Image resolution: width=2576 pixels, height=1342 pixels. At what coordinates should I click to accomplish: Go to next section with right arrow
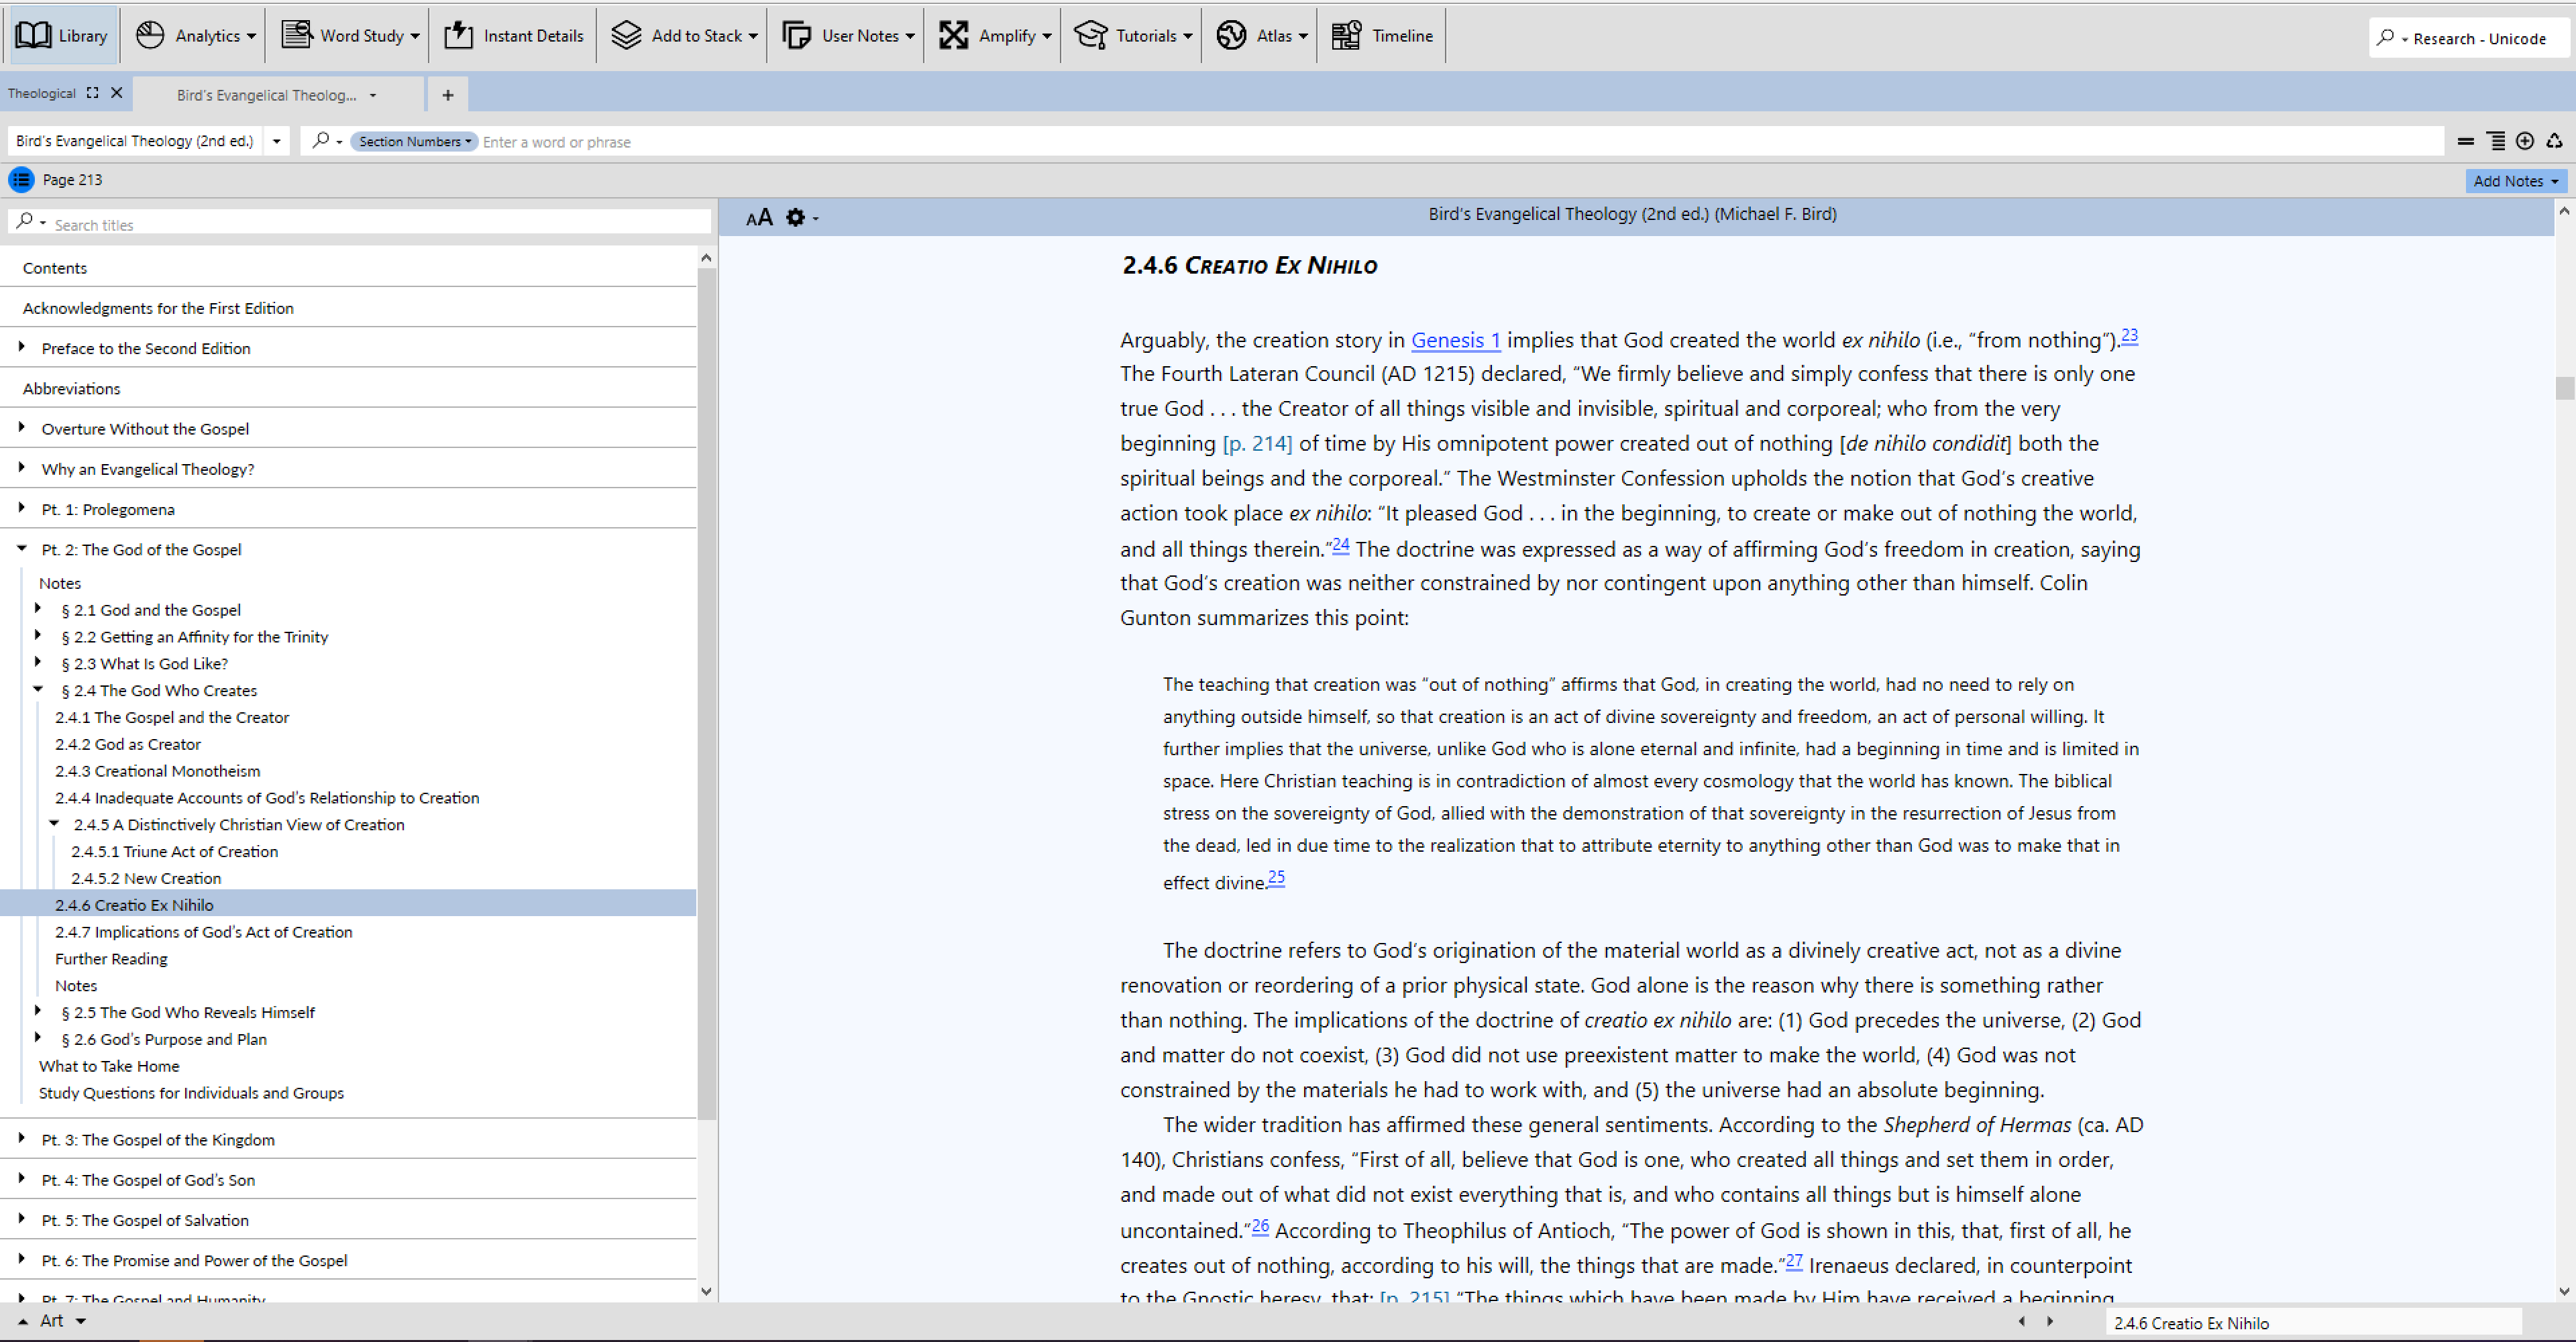point(2050,1321)
